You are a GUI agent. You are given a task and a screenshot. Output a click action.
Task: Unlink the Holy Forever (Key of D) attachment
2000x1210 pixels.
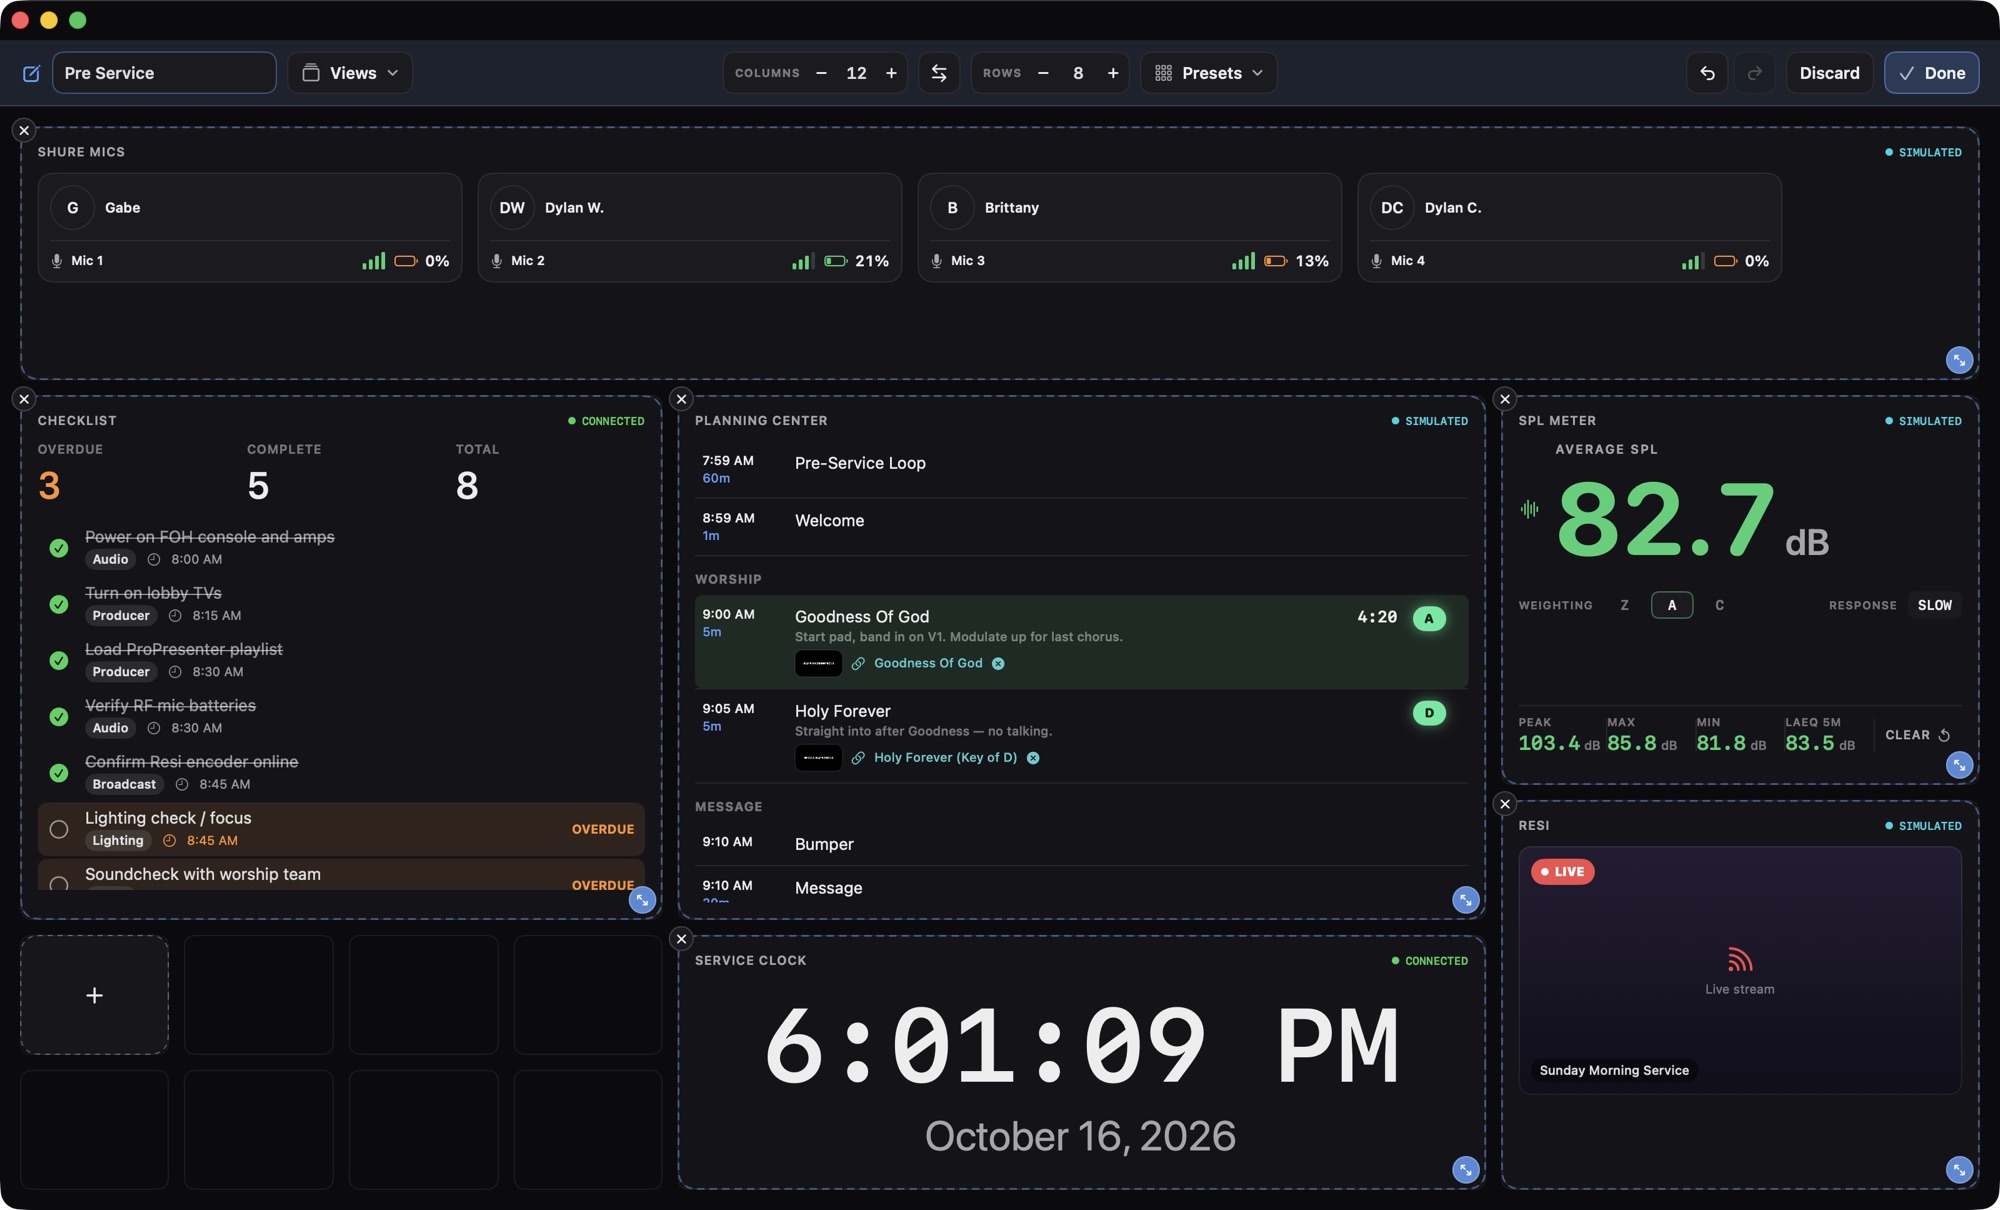(1033, 758)
